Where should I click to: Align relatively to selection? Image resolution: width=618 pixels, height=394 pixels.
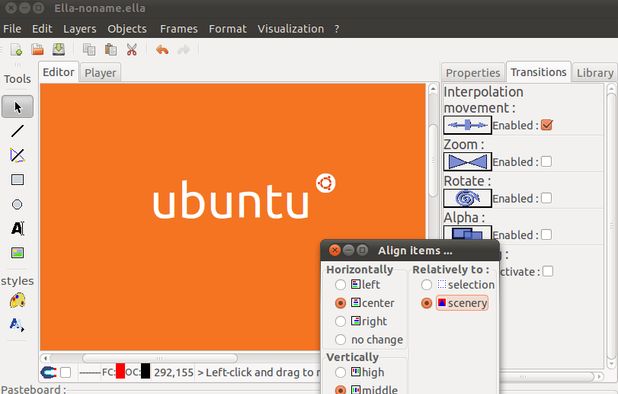[426, 284]
